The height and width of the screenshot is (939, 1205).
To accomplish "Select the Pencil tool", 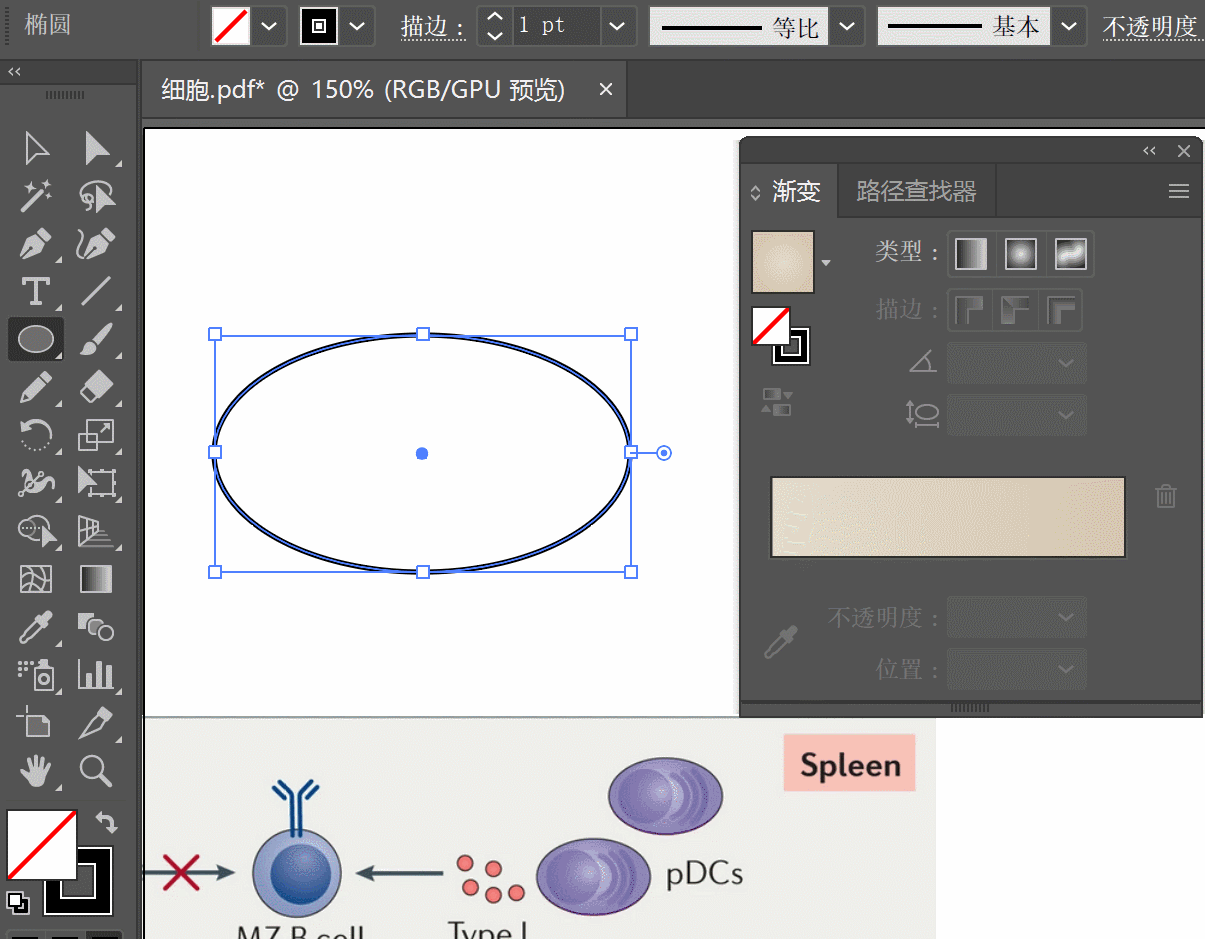I will click(x=37, y=387).
